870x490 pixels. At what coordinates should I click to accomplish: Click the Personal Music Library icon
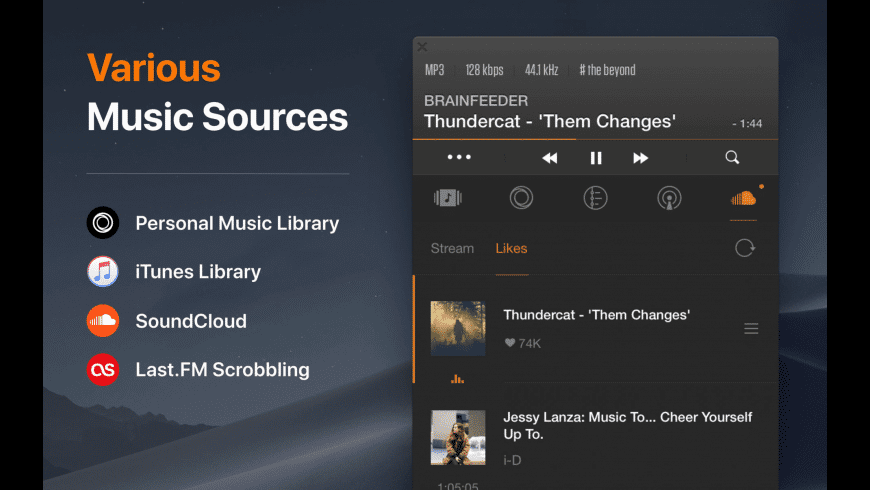103,223
